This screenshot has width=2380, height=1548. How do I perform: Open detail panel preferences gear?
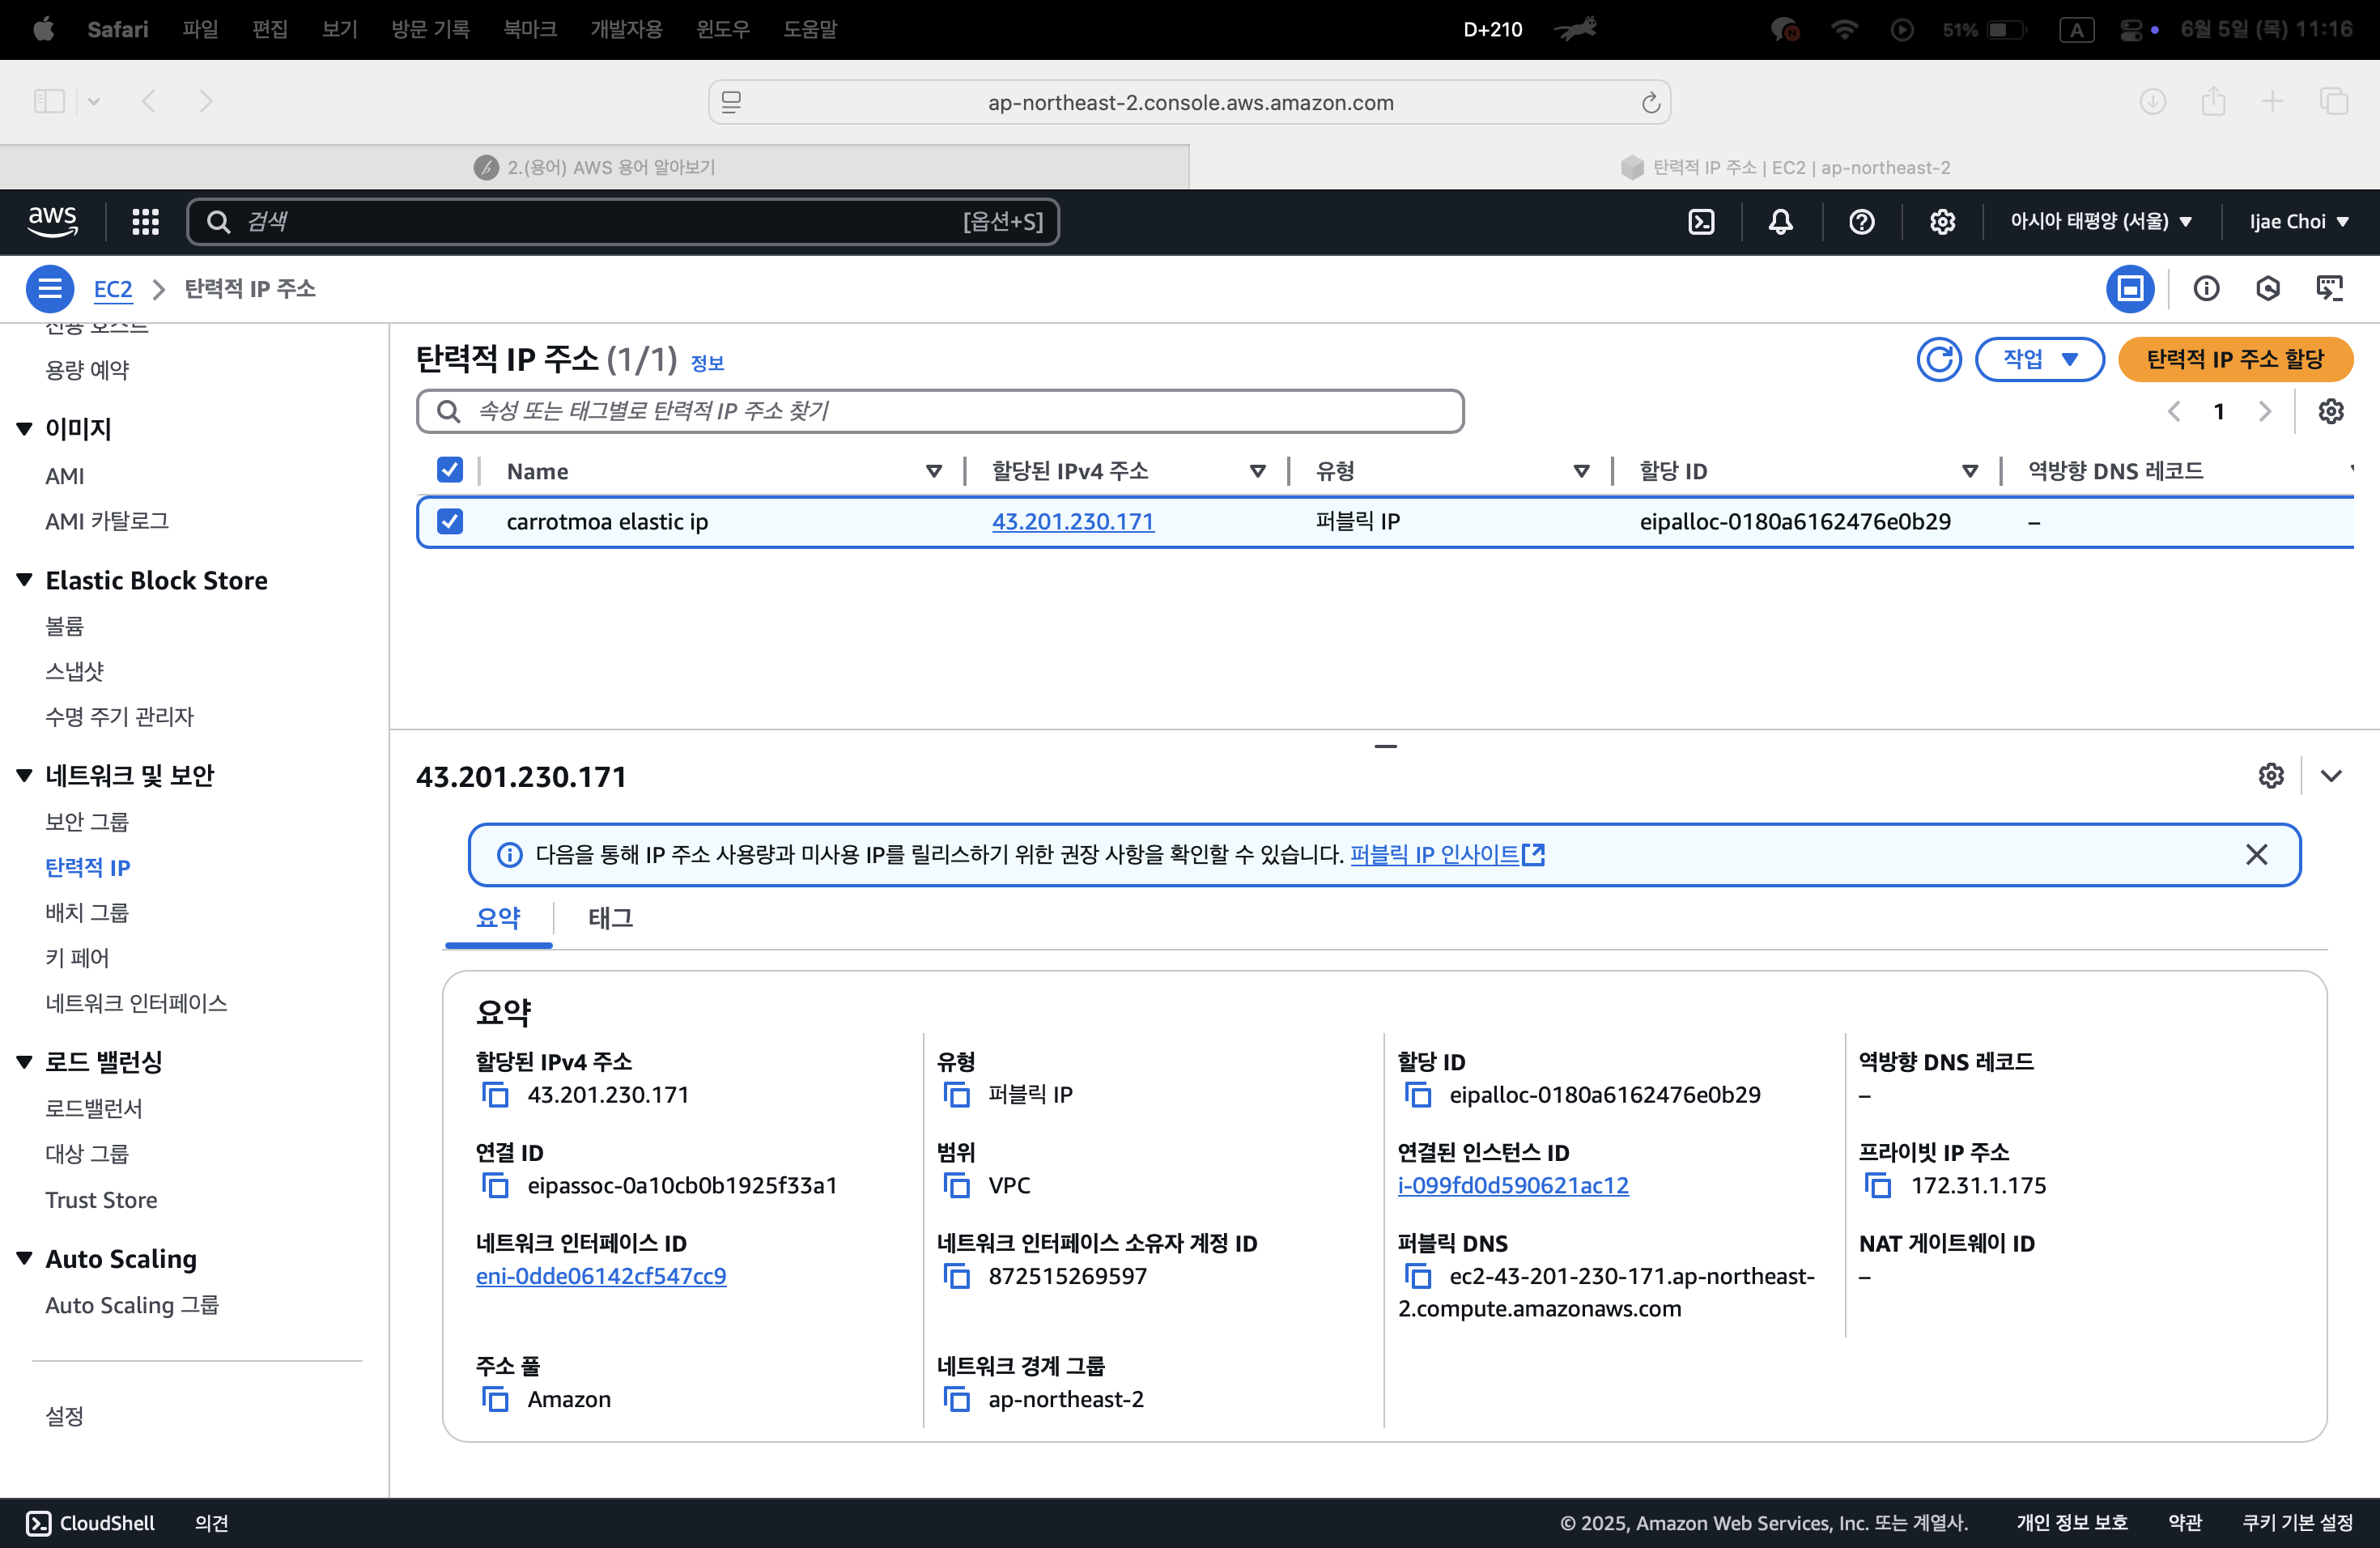pos(2271,776)
